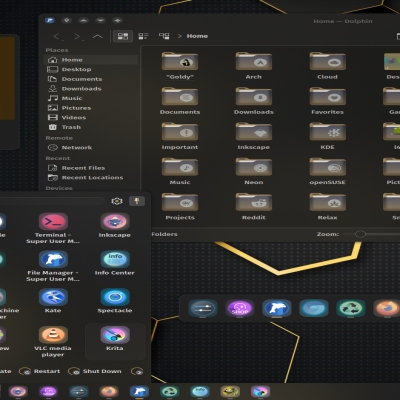Launch File Manager - Super User Mode

point(53,266)
